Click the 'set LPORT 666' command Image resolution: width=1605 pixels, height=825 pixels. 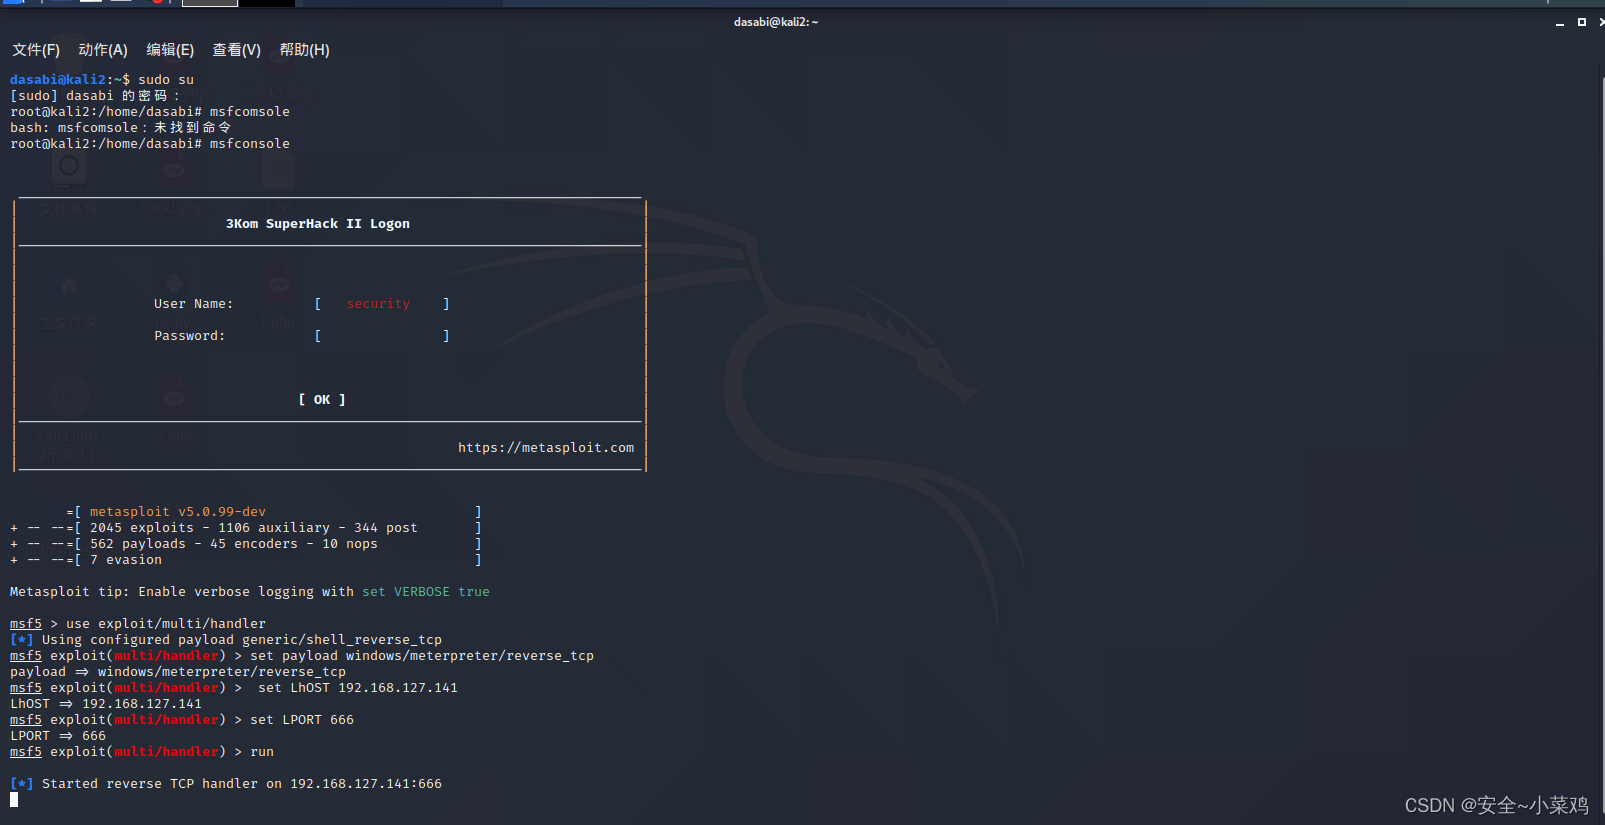click(x=302, y=720)
